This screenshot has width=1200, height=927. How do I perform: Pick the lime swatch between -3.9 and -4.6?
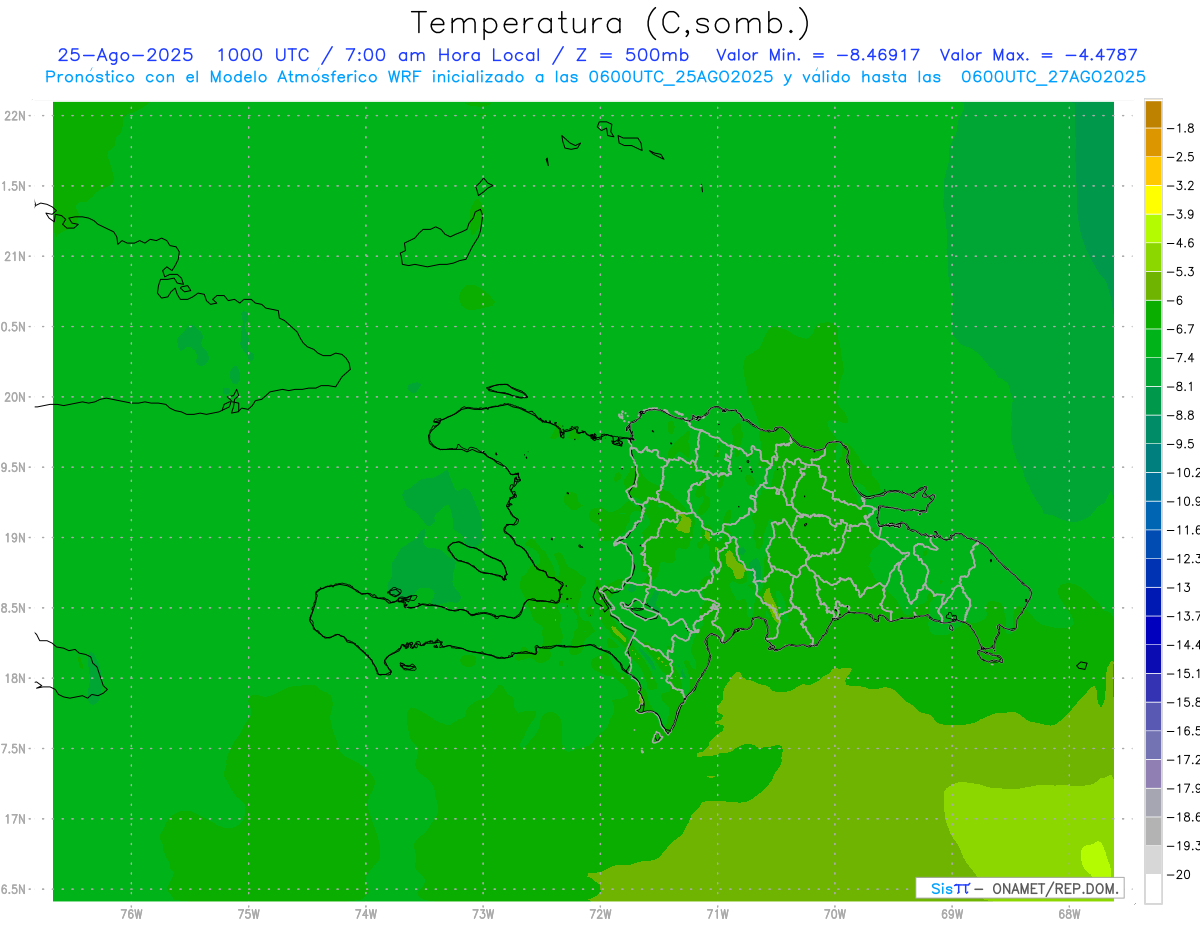pos(1153,229)
